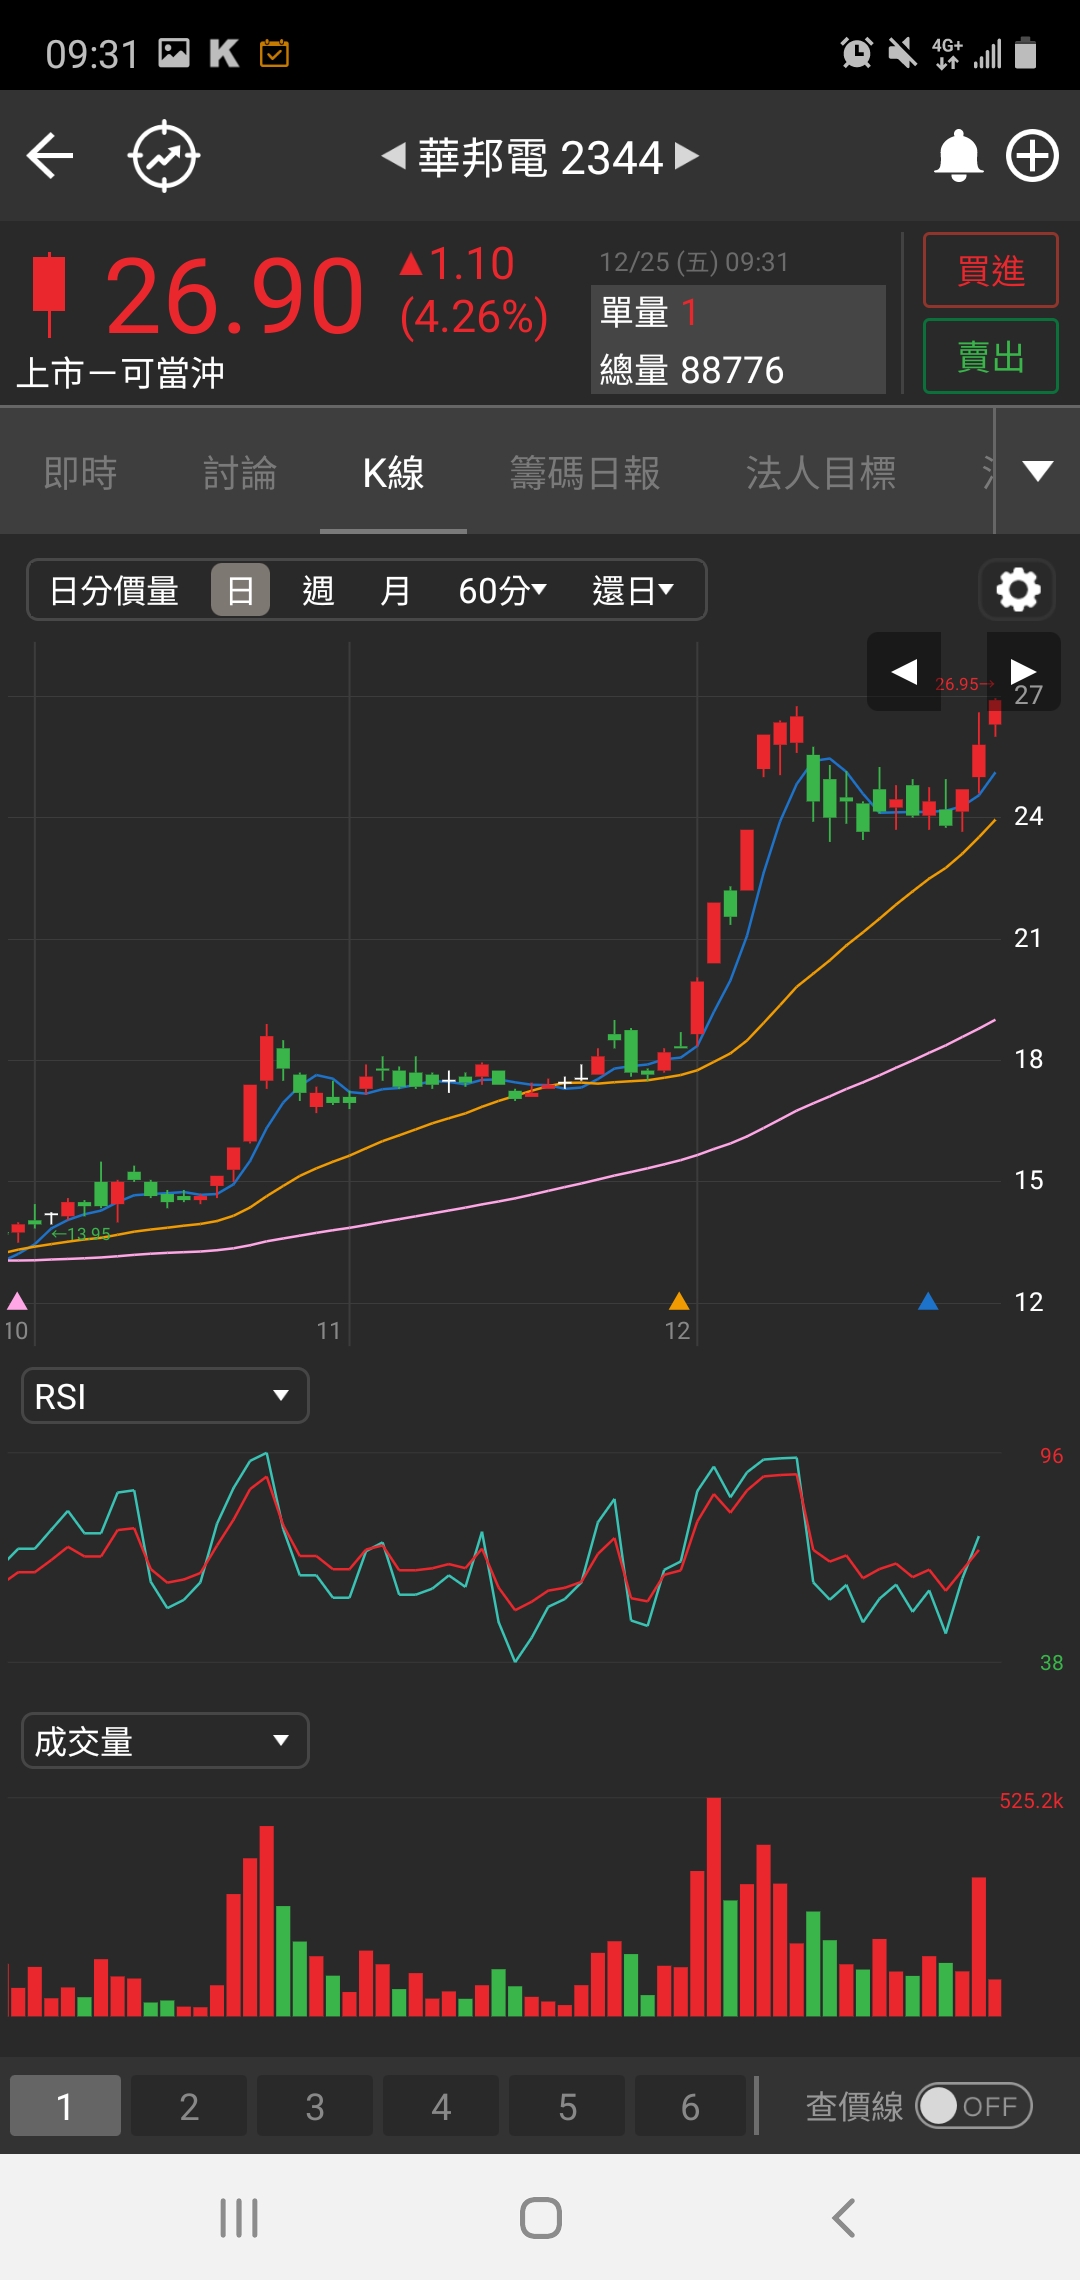Screen dimensions: 1080x2280
Task: Toggle the 查價線 OFF switch
Action: 973,2106
